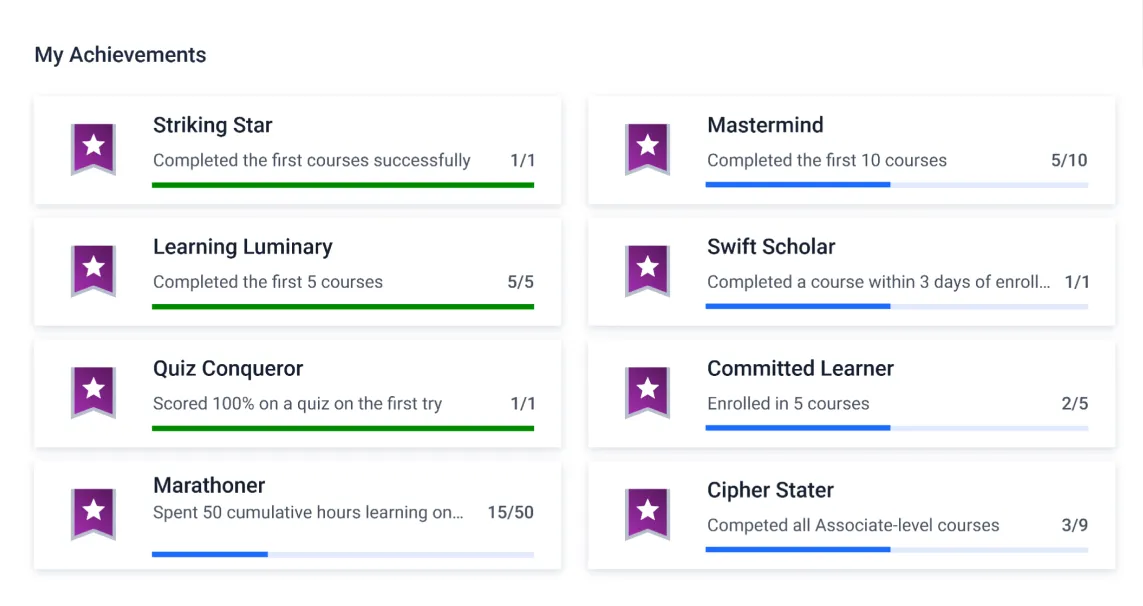Image resolution: width=1143 pixels, height=606 pixels.
Task: Click the Mastermind badge icon
Action: click(647, 149)
